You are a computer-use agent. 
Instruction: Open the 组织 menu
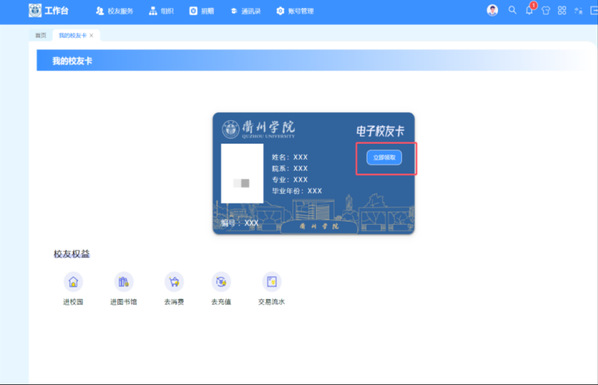(161, 11)
